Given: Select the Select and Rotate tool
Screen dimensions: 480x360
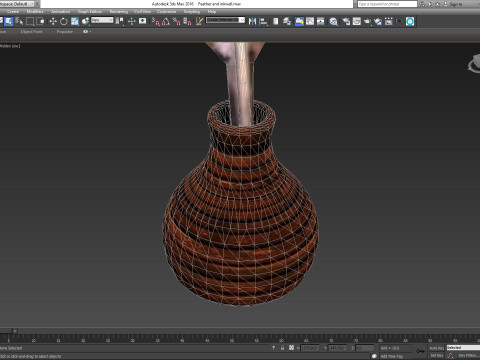Looking at the screenshot, I should (x=64, y=21).
